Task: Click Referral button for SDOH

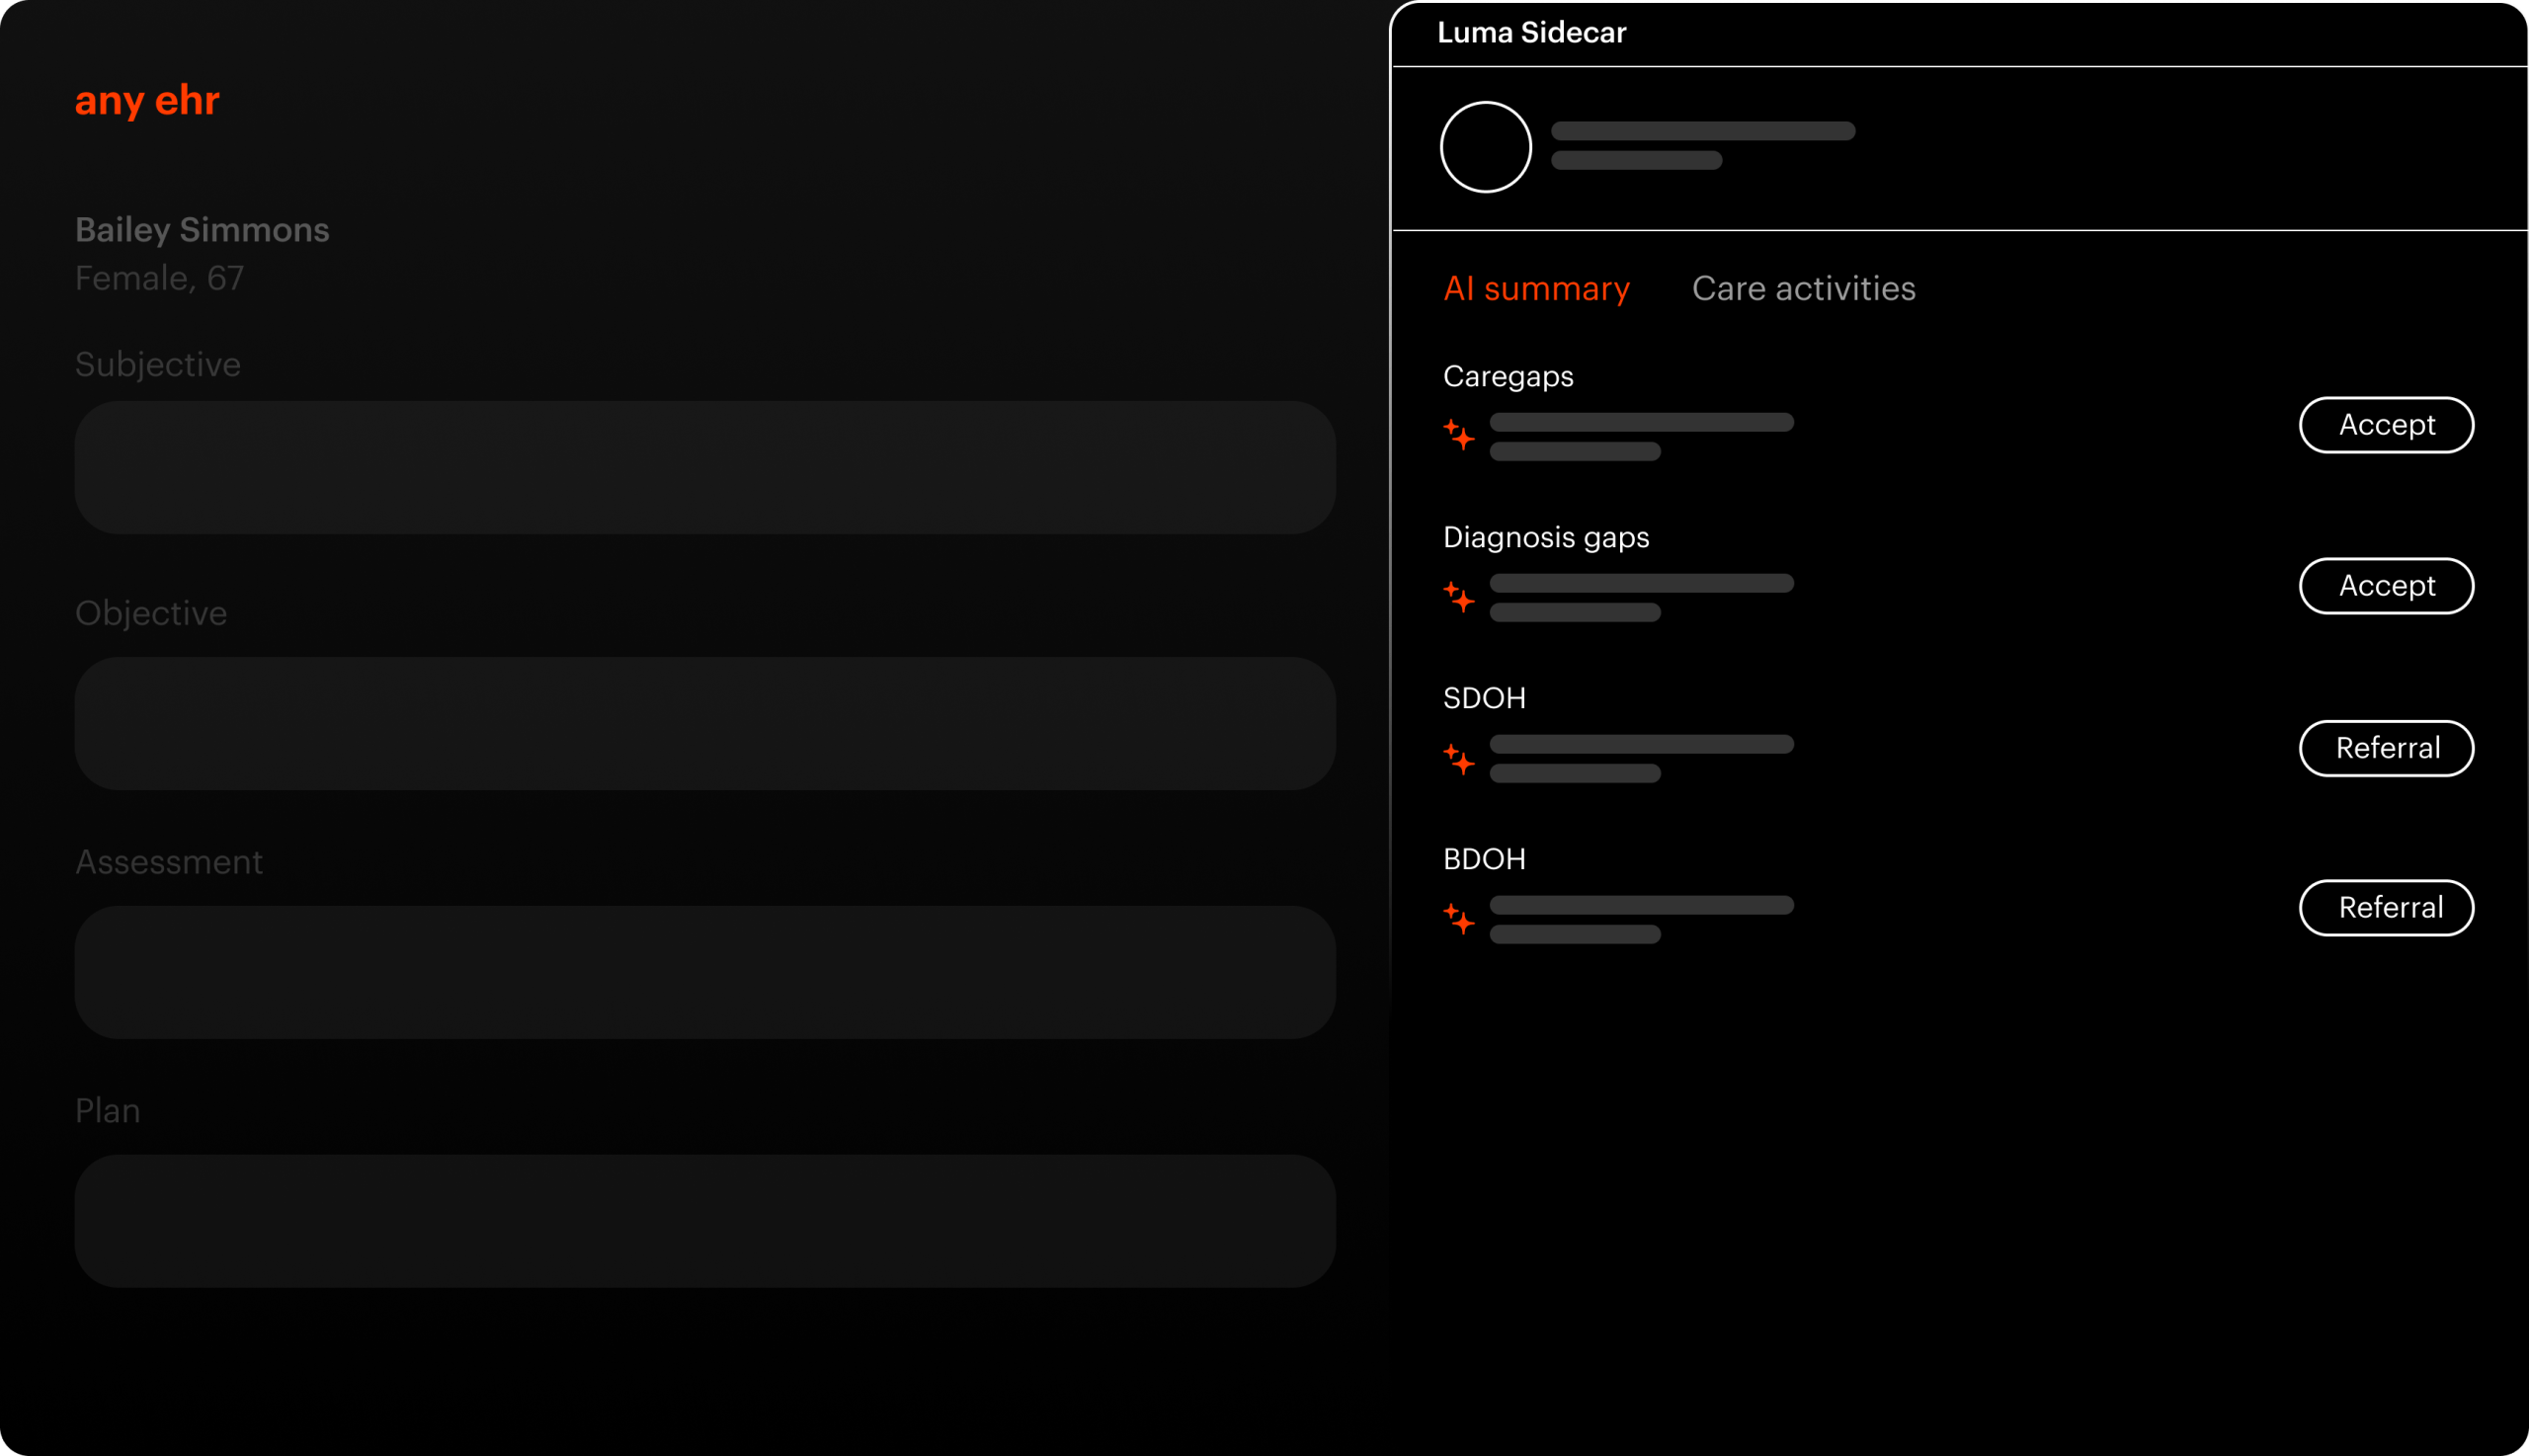Action: click(2386, 748)
